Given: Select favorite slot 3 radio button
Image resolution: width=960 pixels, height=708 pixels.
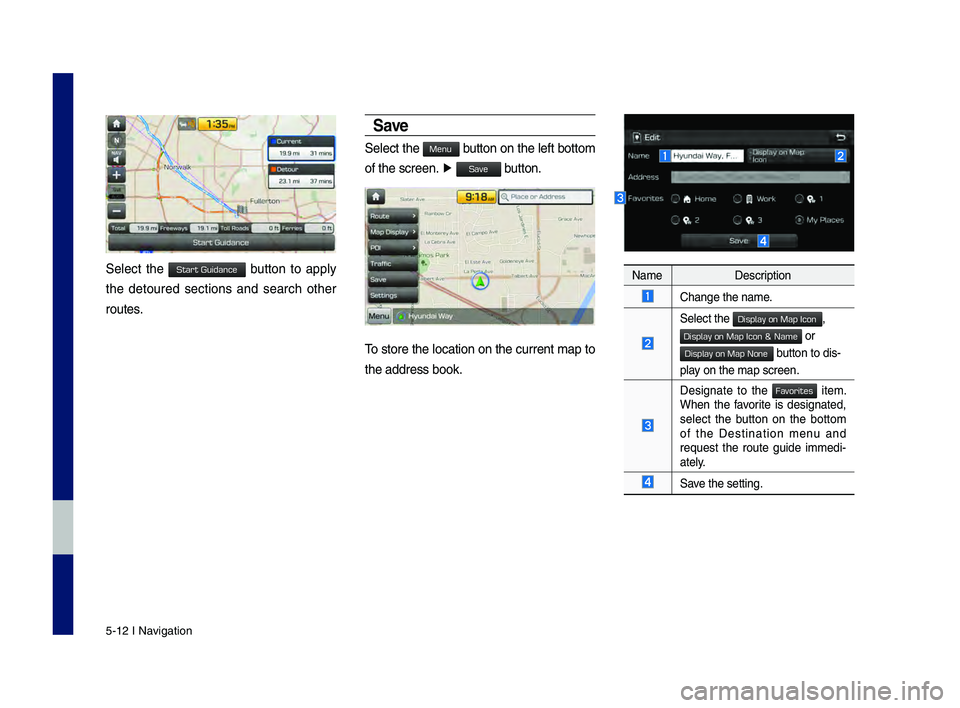Looking at the screenshot, I should pyautogui.click(x=738, y=220).
